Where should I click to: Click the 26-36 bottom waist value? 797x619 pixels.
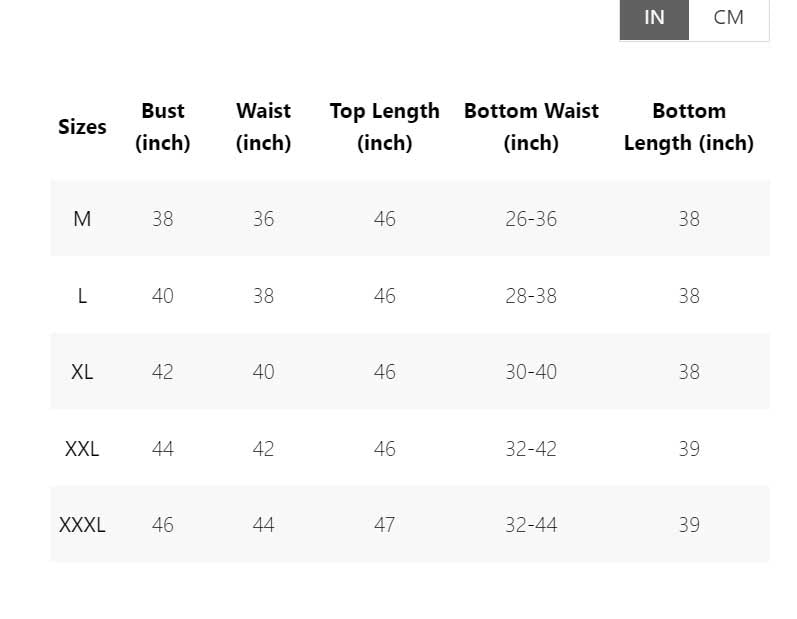pos(531,219)
